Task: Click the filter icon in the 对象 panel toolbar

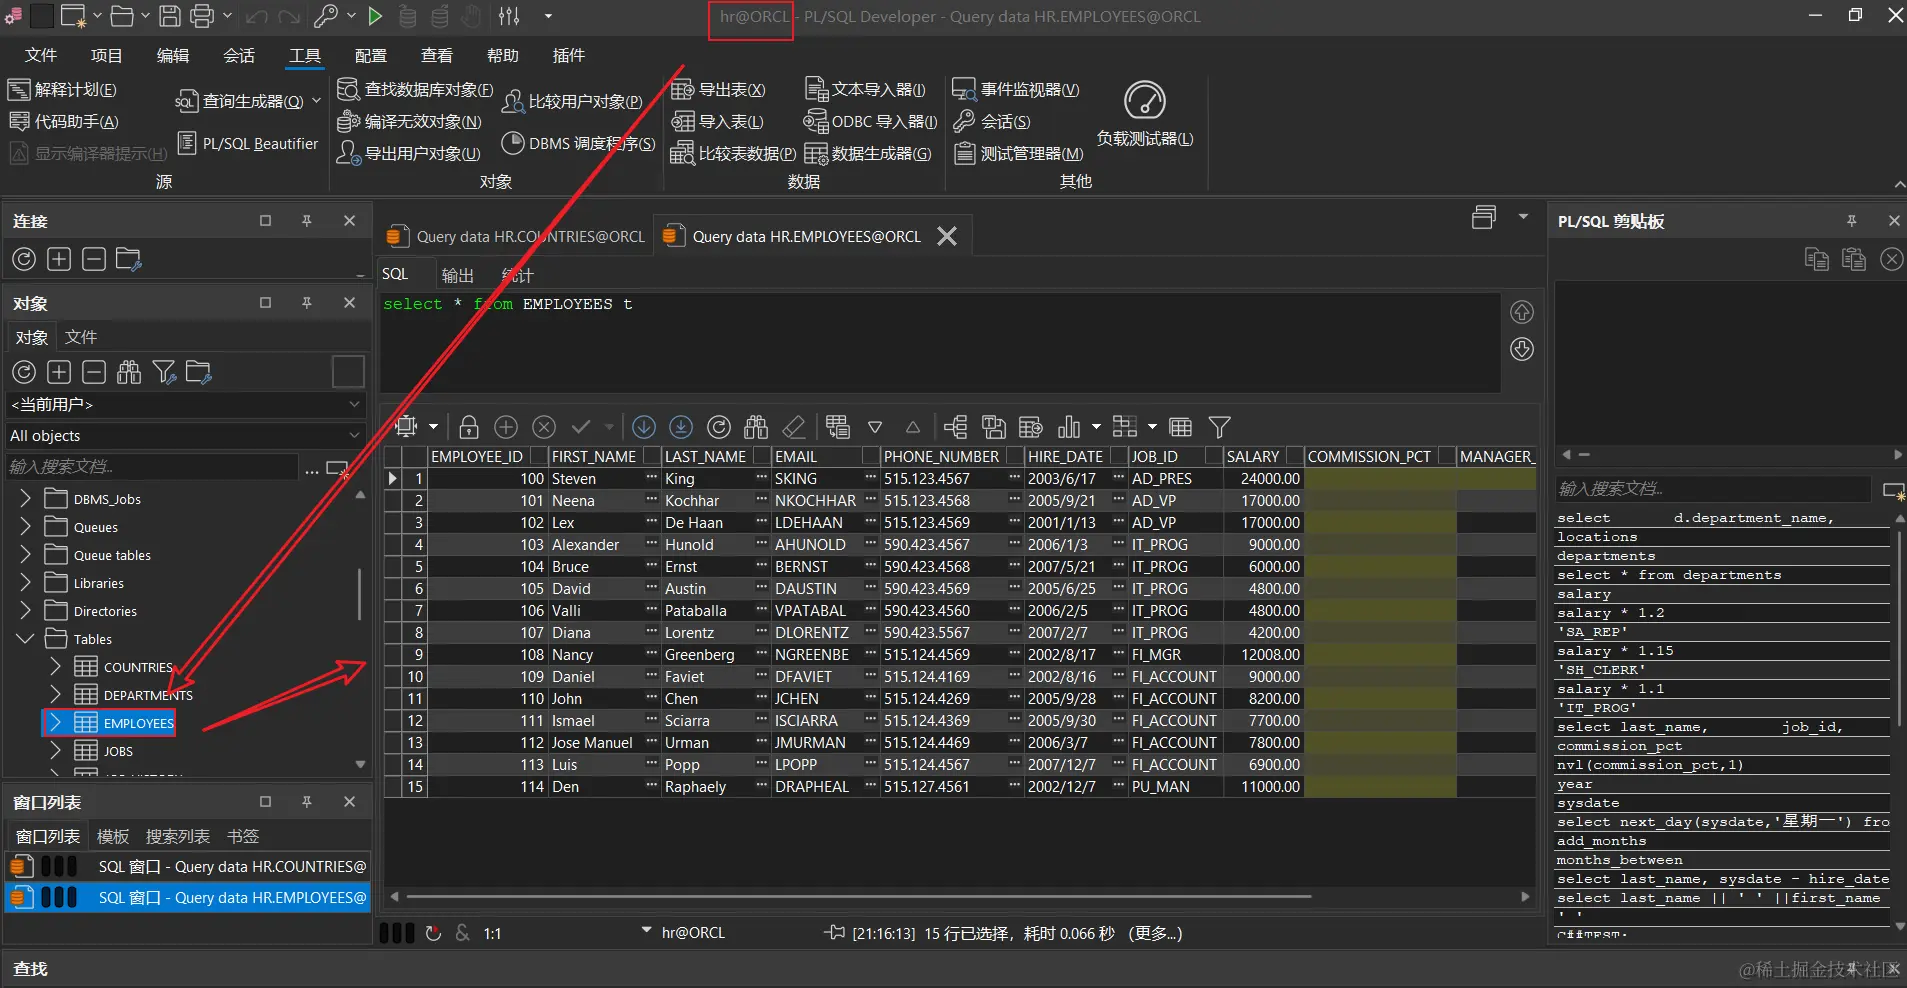Action: [164, 373]
